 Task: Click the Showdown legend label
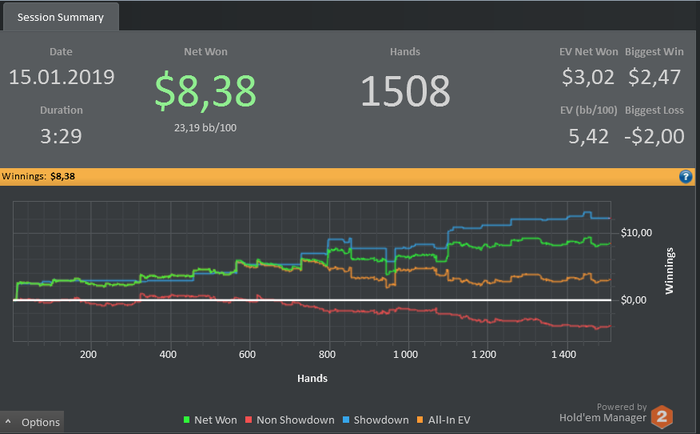pos(381,420)
